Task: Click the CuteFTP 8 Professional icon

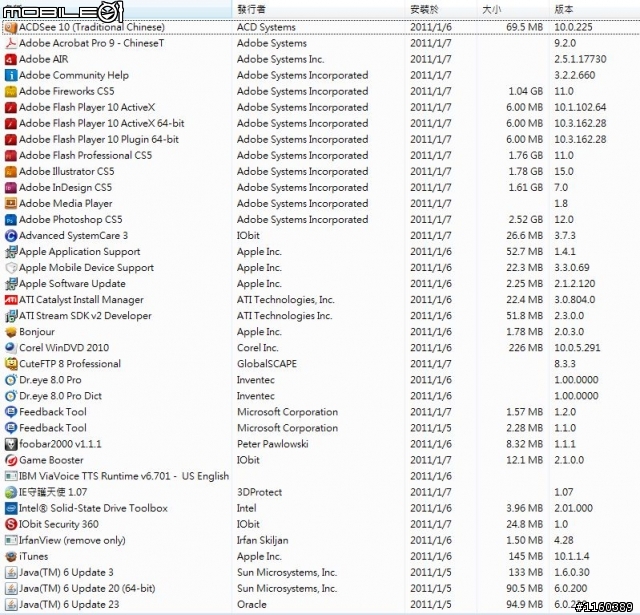Action: pyautogui.click(x=11, y=364)
